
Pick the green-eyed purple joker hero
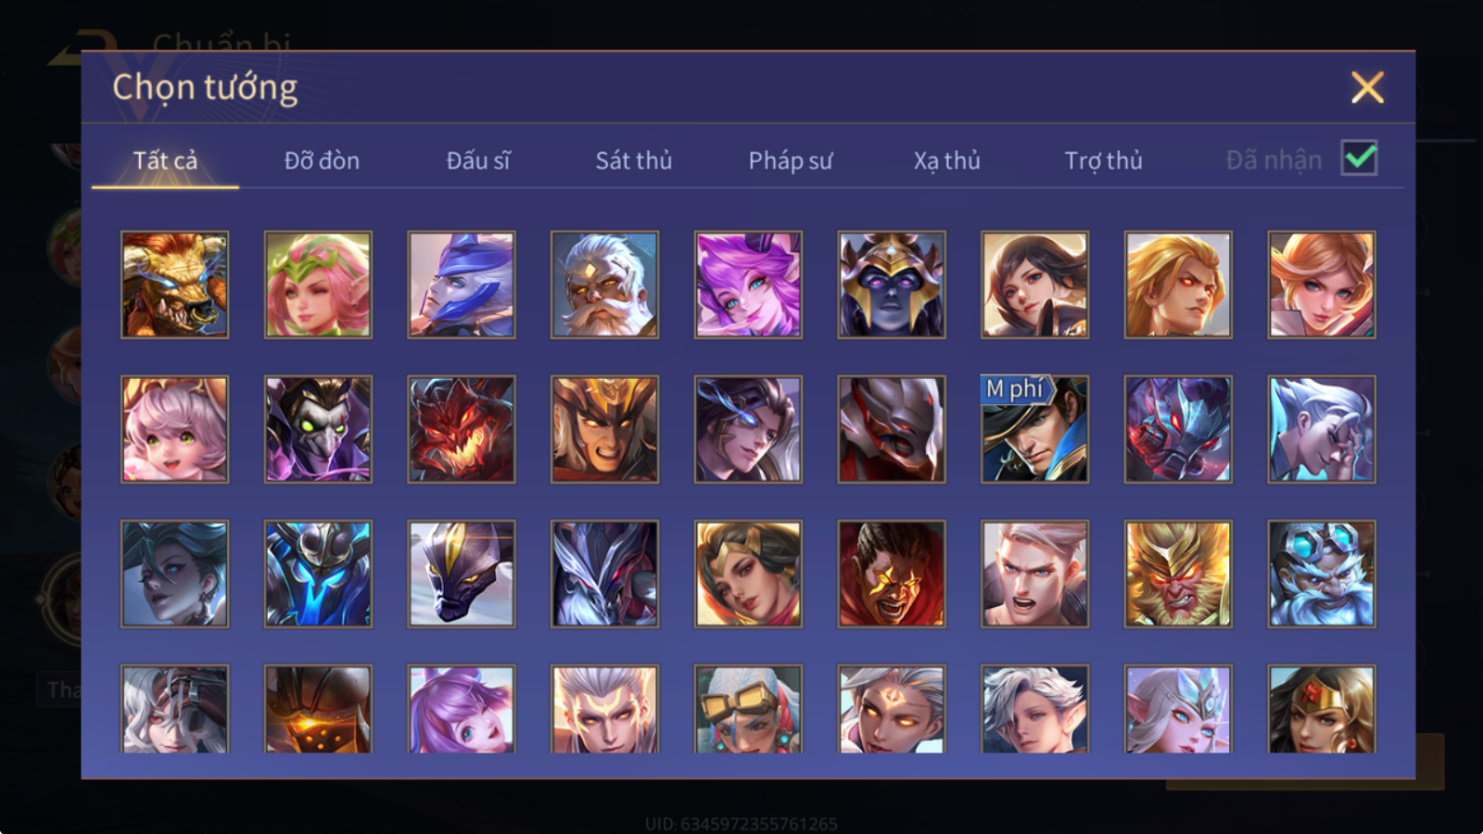tap(318, 429)
